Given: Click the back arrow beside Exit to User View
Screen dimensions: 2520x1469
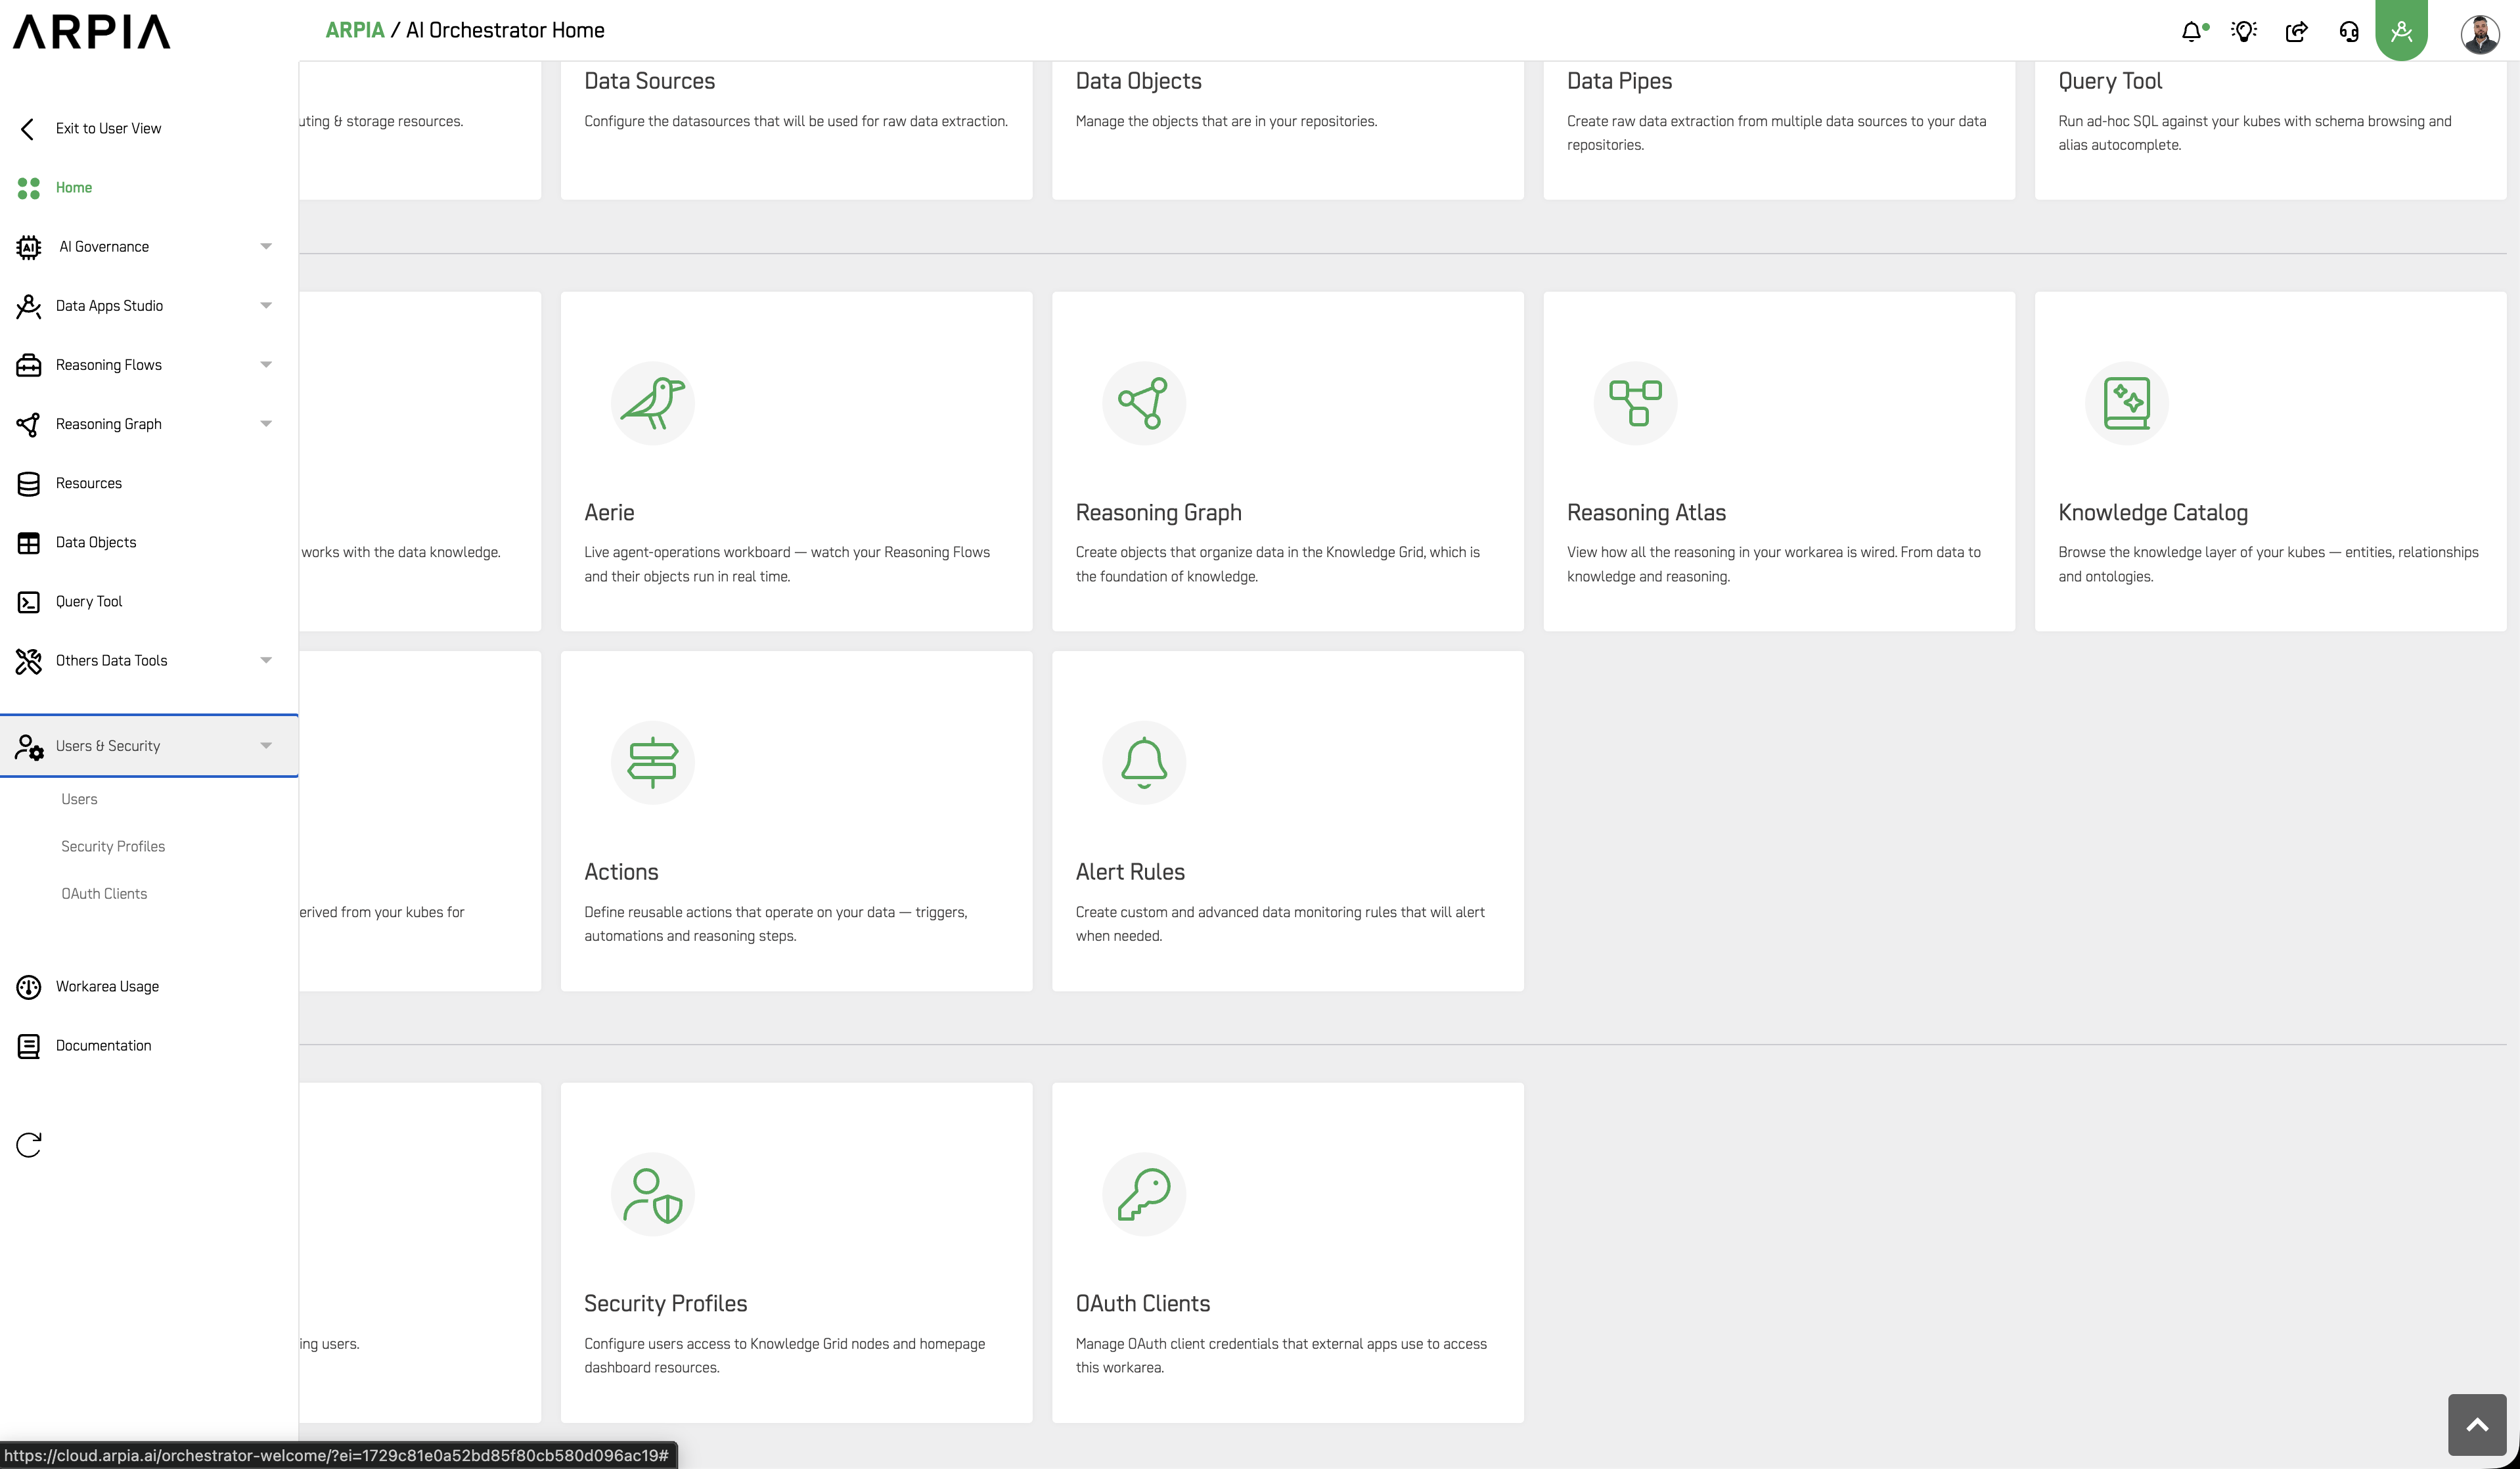Looking at the screenshot, I should (x=28, y=128).
